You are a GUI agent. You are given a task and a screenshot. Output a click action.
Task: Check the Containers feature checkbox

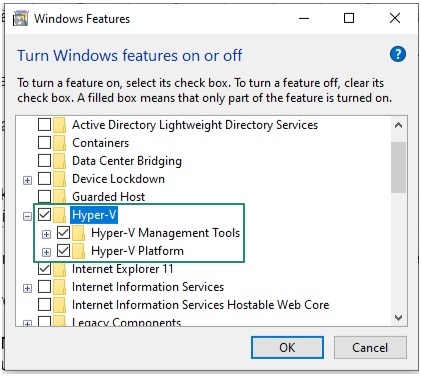coord(44,143)
